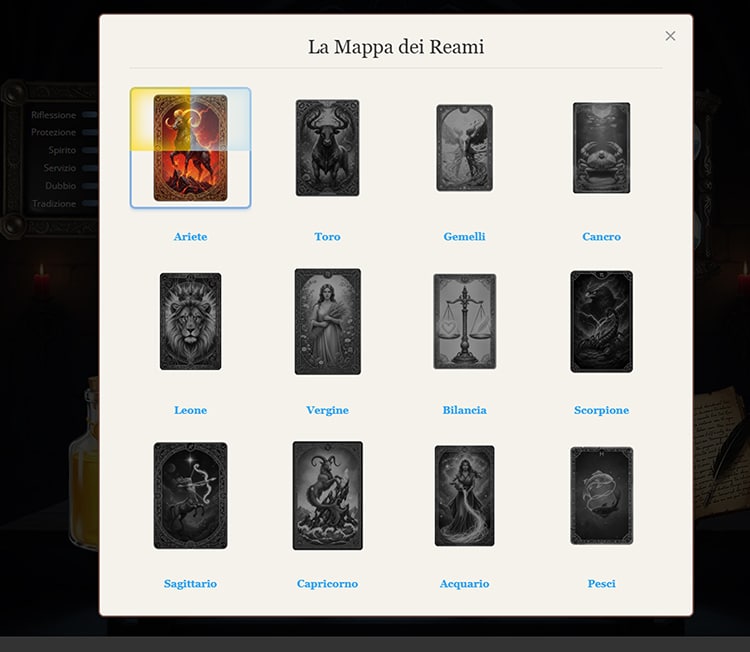Select the Leone lion card
The image size is (750, 652).
190,321
